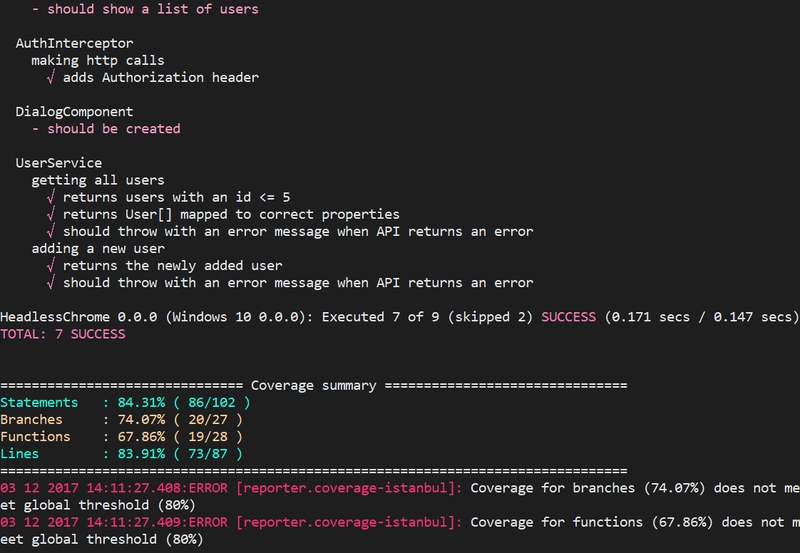Click the Branches coverage label
The height and width of the screenshot is (553, 800).
point(31,419)
